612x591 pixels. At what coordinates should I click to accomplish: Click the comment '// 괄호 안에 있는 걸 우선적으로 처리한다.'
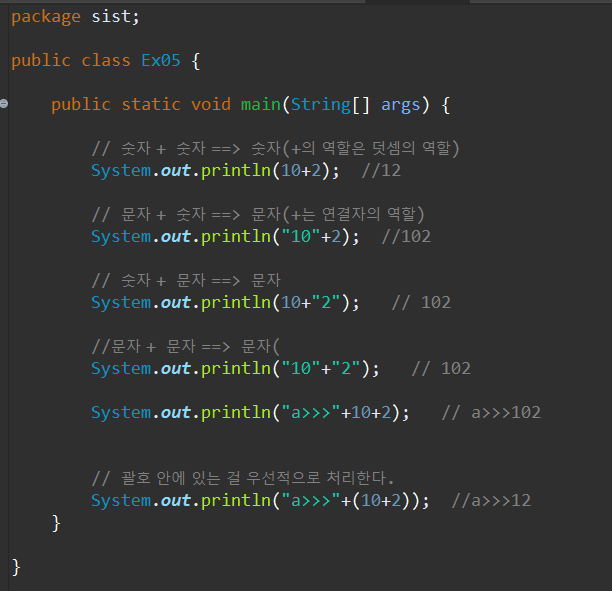coord(243,478)
